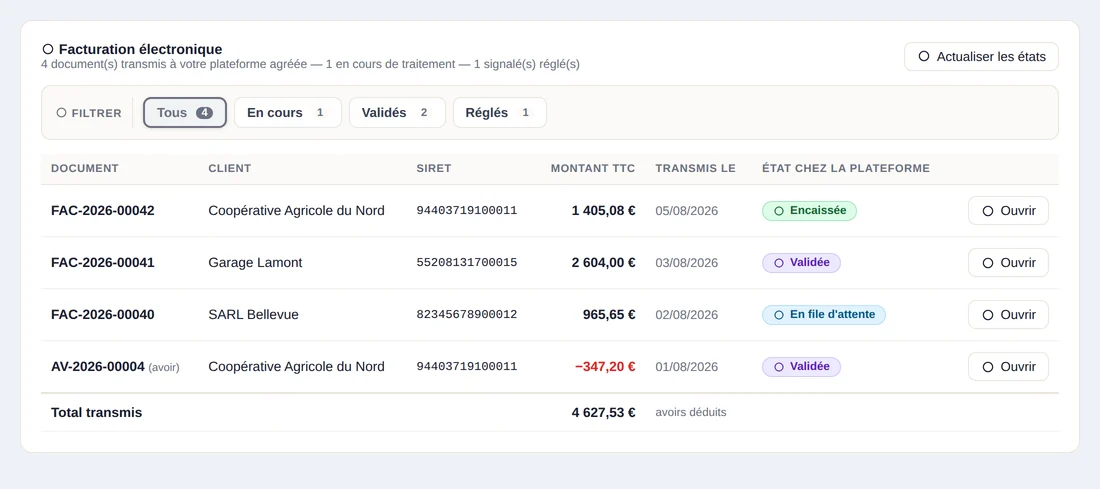Click the avoirs déduits note
Image resolution: width=1100 pixels, height=489 pixels.
click(691, 413)
